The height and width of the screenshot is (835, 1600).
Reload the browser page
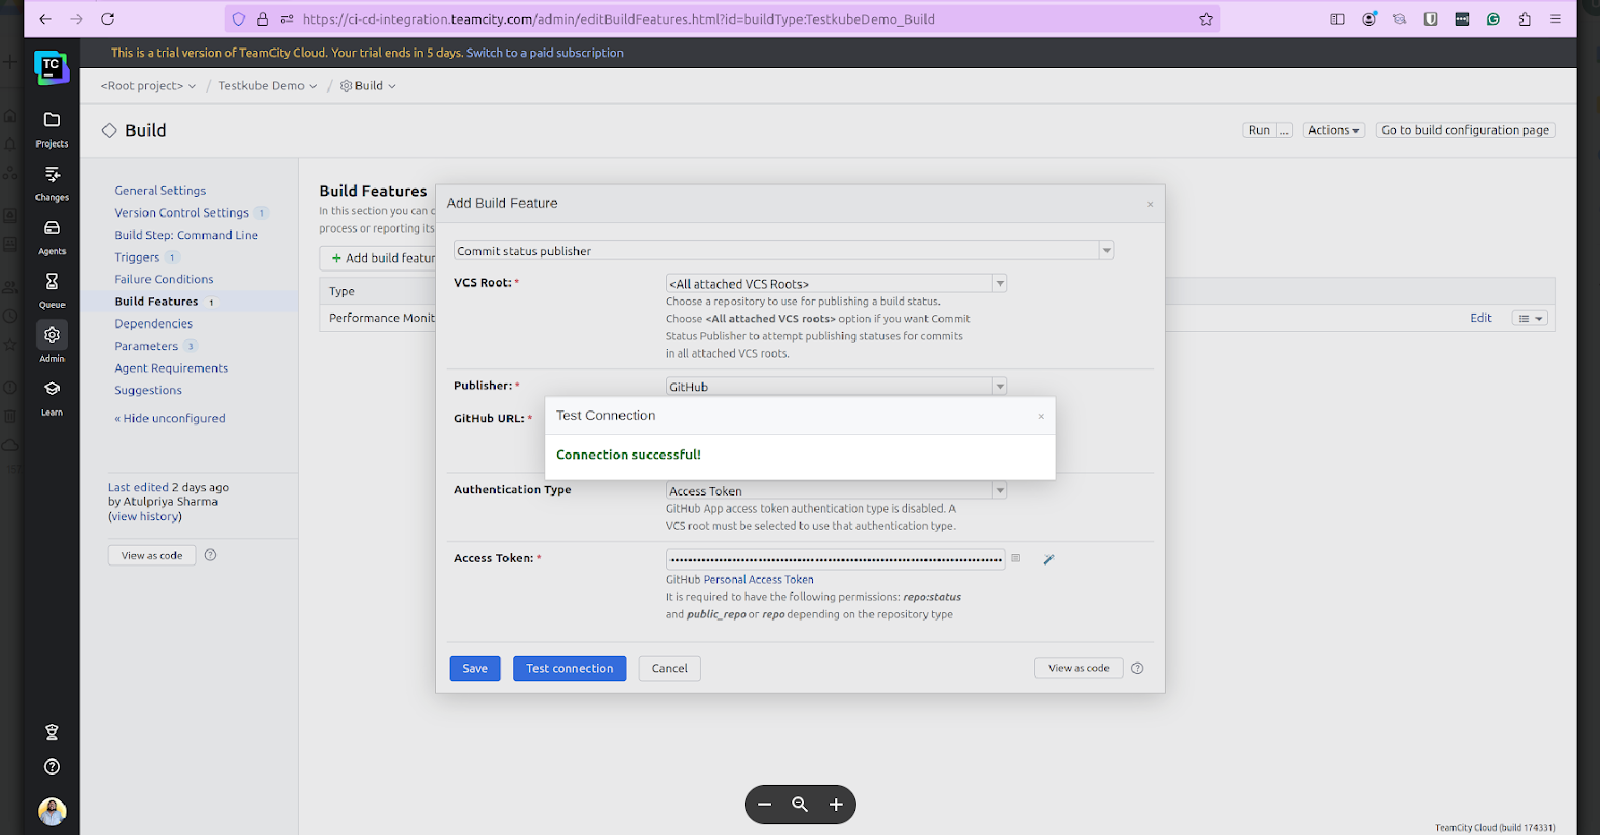tap(108, 19)
